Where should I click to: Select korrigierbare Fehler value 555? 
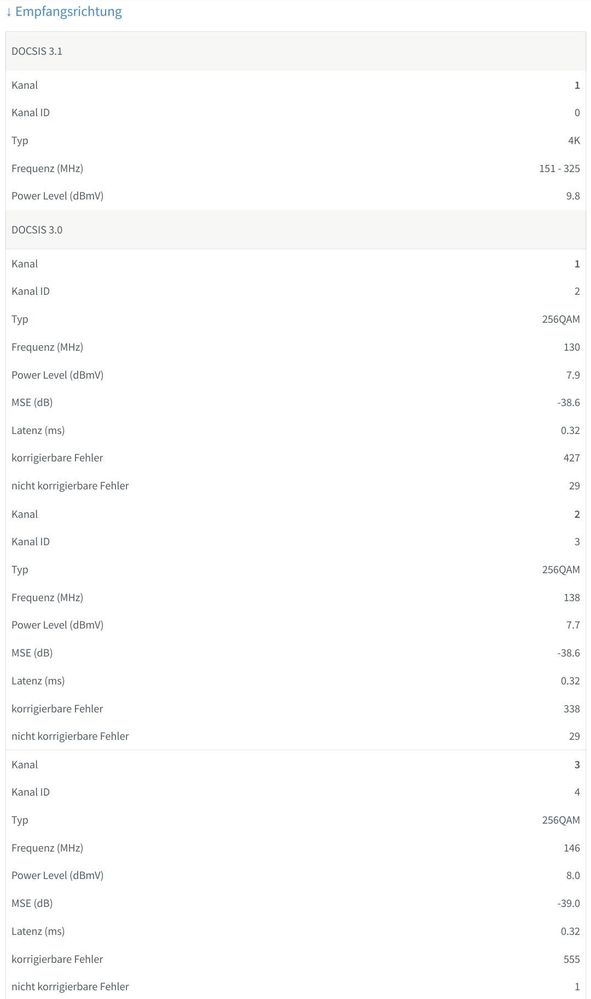[570, 958]
